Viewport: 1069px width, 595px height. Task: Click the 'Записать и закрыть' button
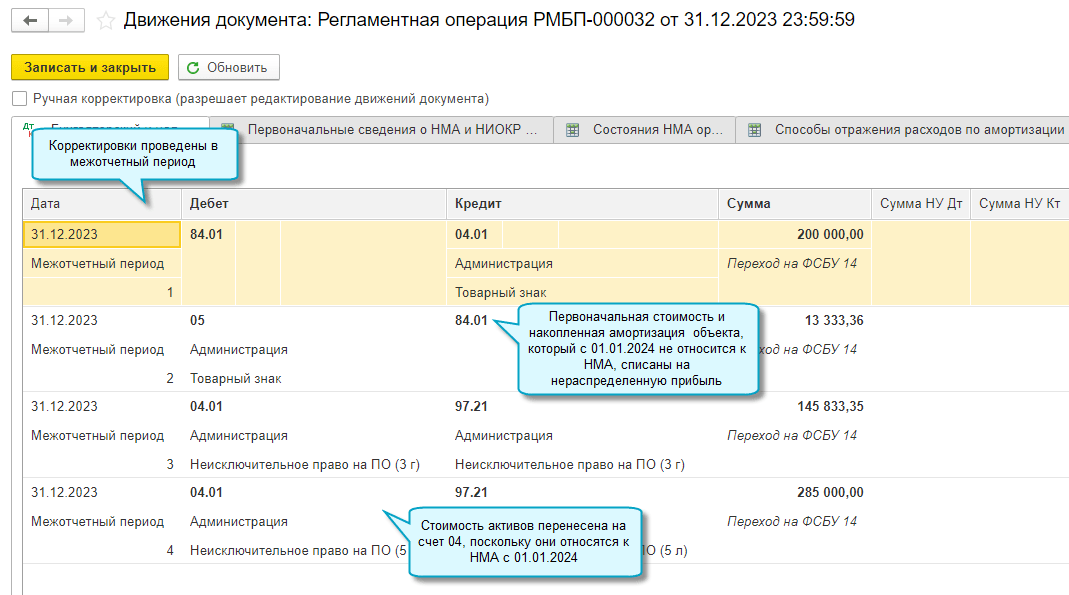(90, 67)
